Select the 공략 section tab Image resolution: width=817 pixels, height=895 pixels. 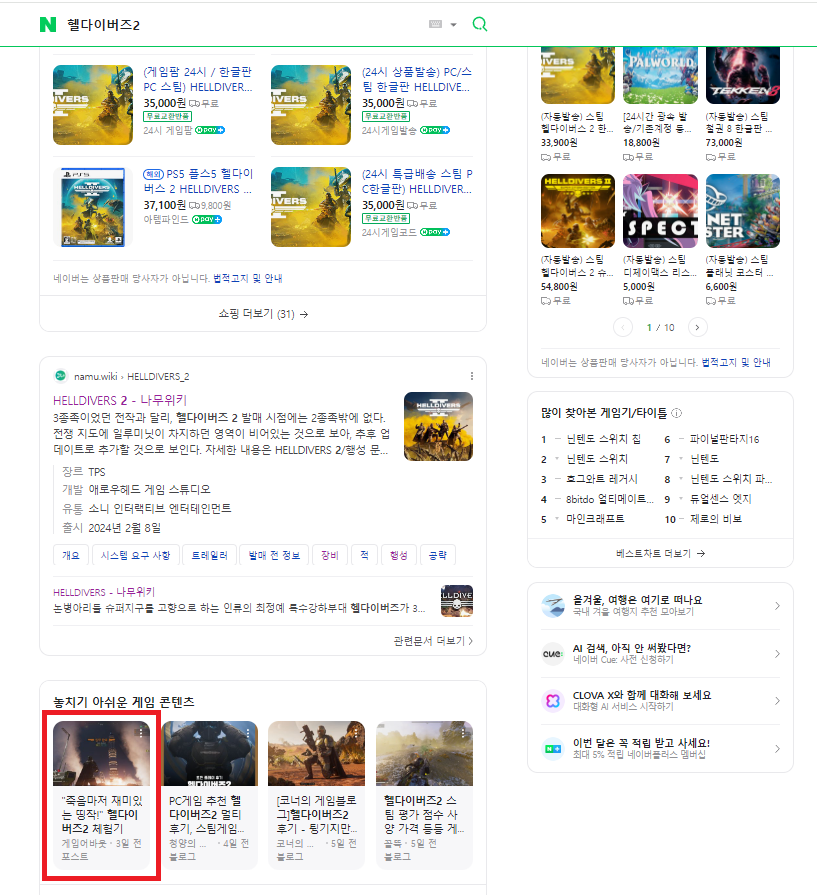coord(437,555)
